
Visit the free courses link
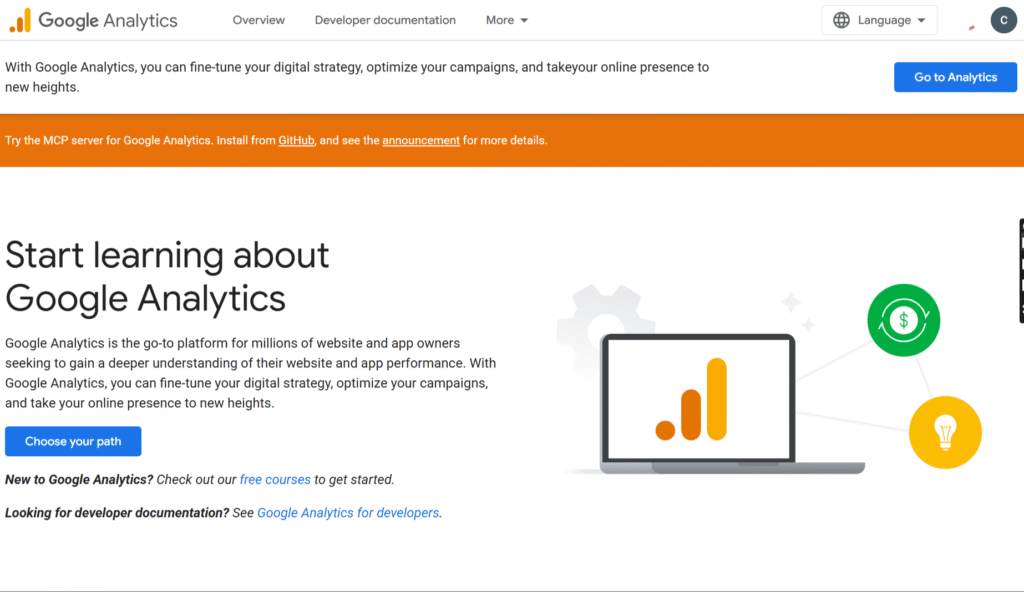pyautogui.click(x=275, y=480)
